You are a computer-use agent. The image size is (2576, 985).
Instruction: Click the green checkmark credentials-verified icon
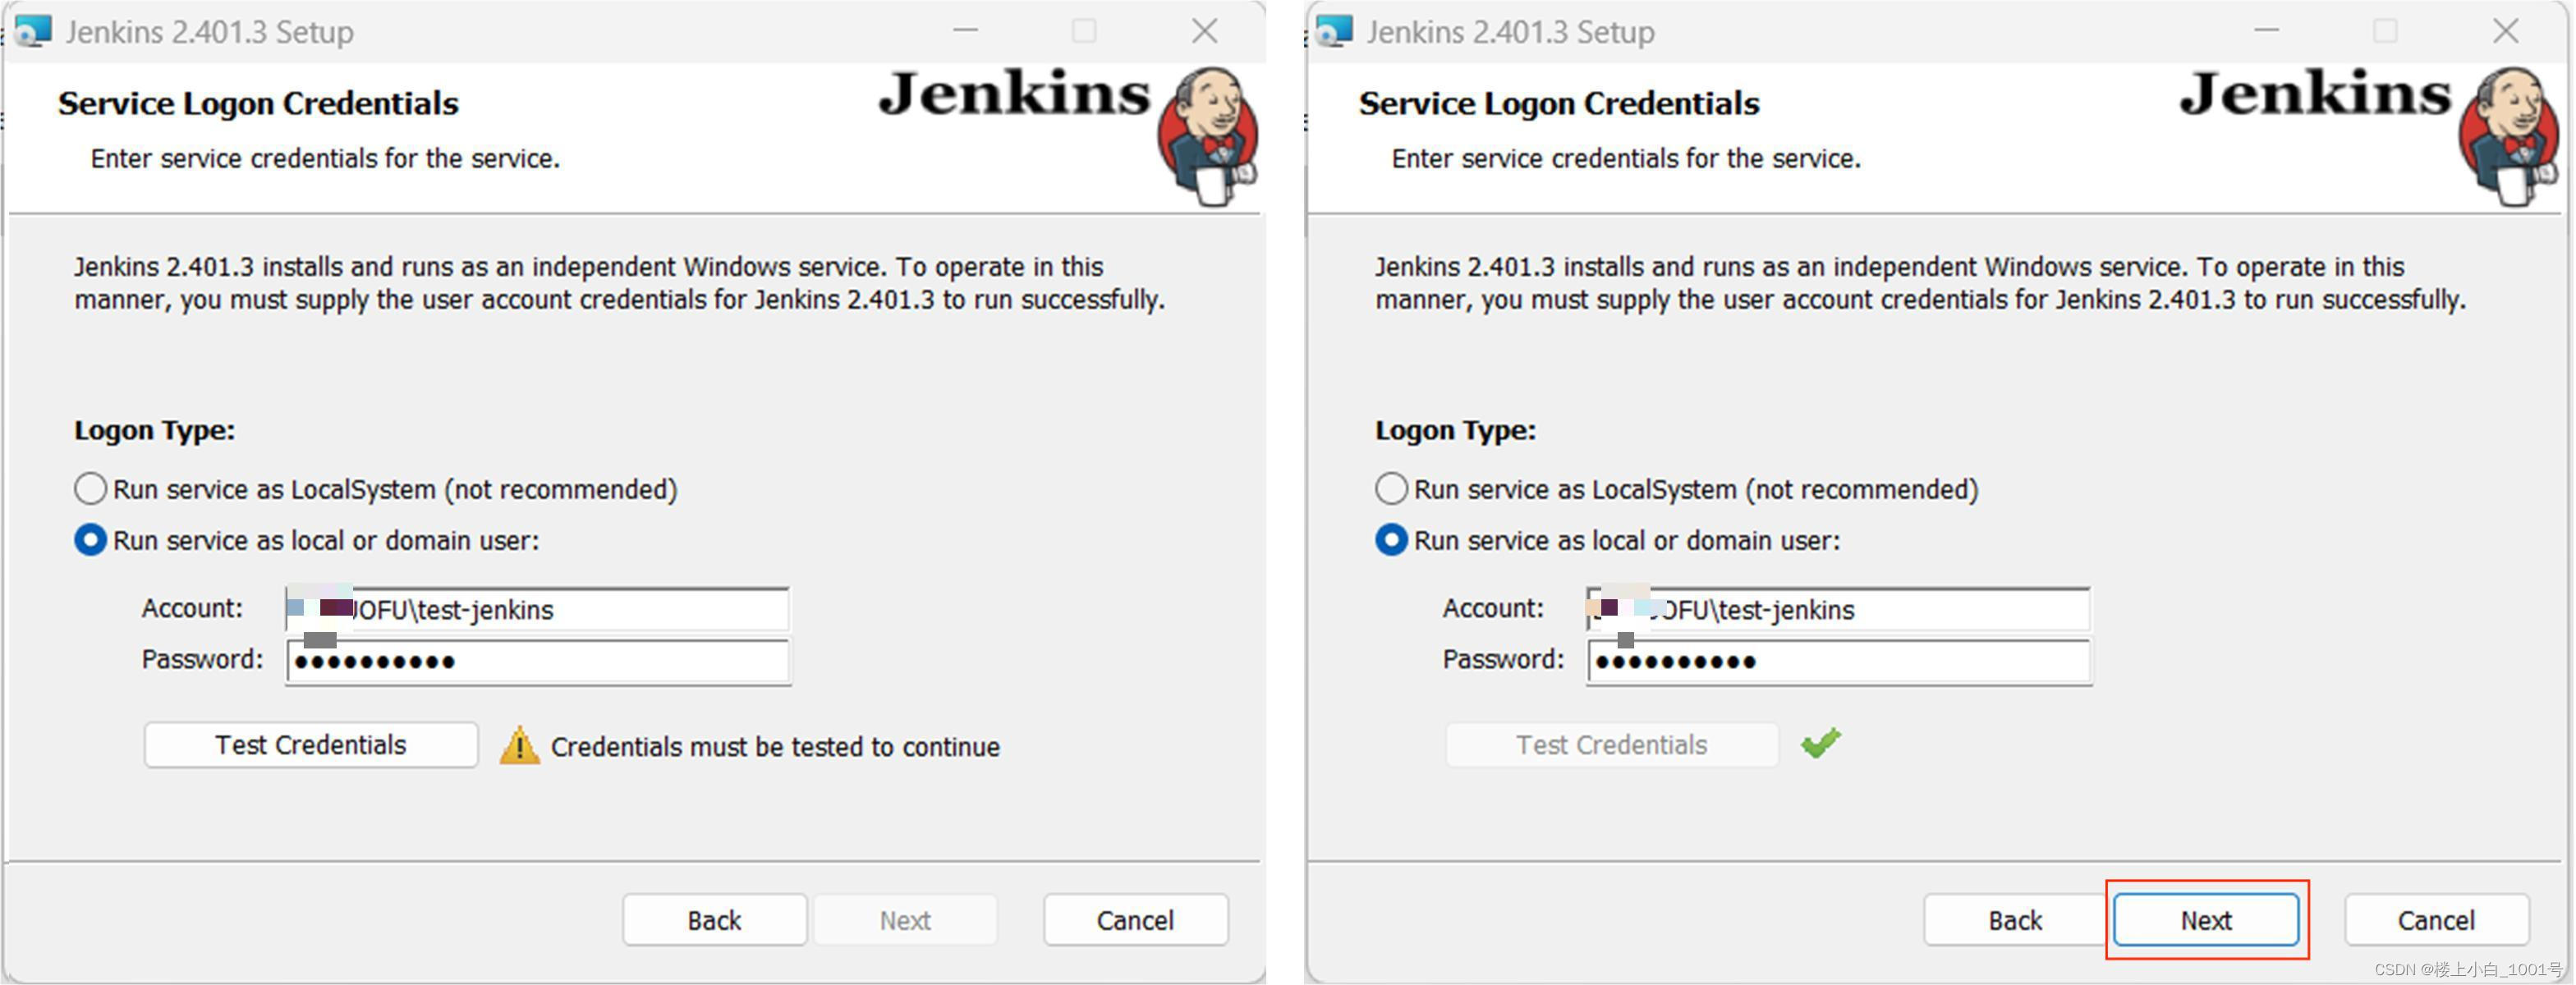(1820, 743)
